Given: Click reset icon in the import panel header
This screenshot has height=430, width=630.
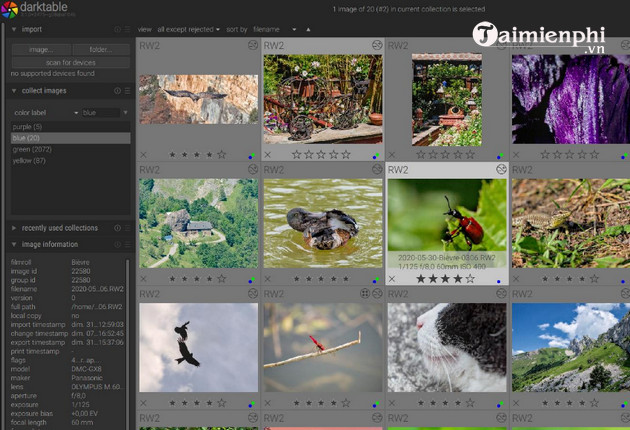Looking at the screenshot, I should 117,29.
